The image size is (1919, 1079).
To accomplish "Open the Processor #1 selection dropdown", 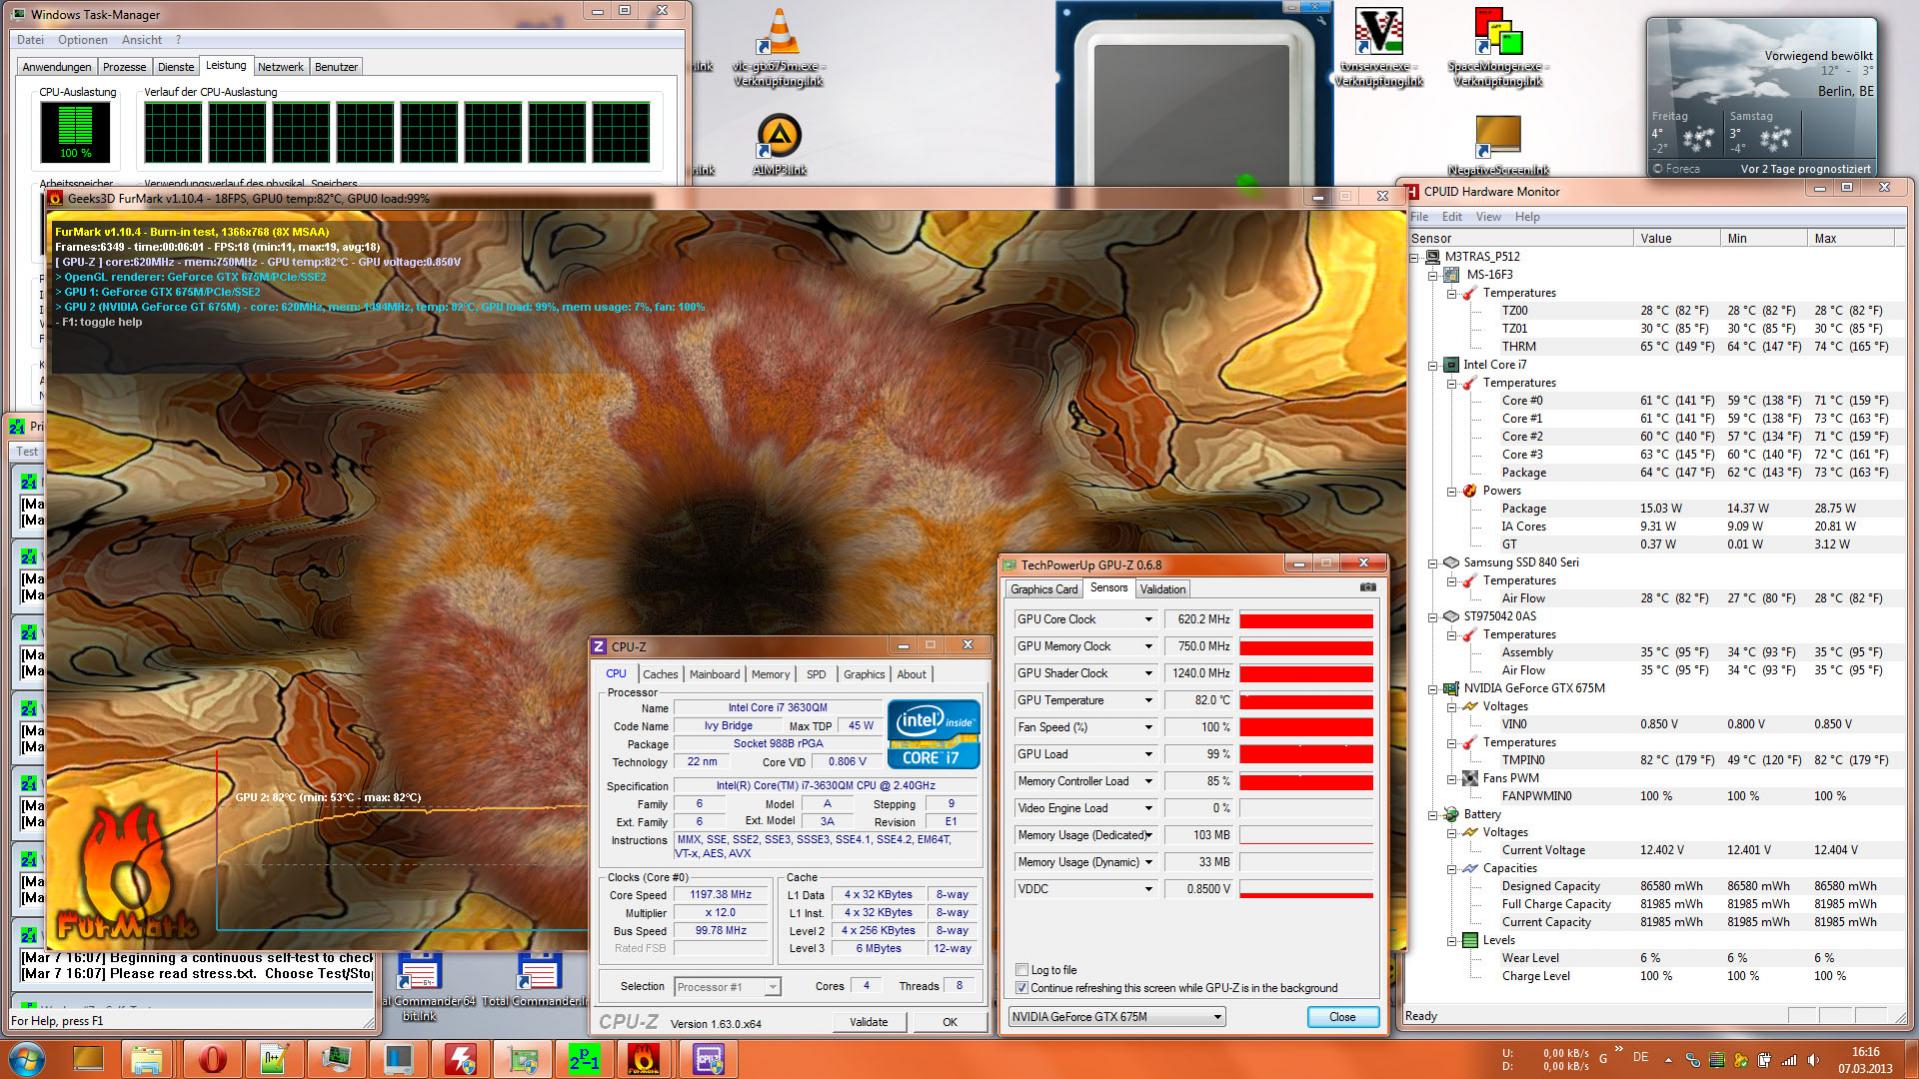I will pos(727,987).
